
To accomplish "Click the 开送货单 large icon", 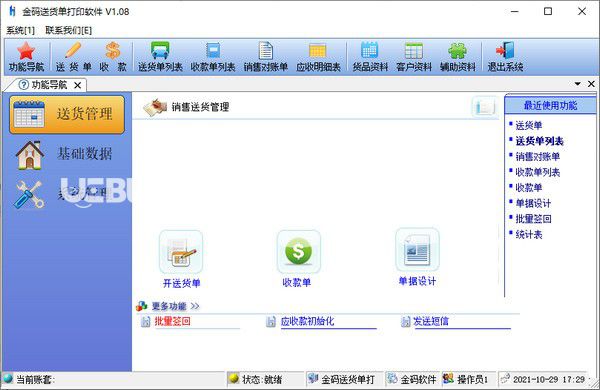I will click(x=181, y=252).
